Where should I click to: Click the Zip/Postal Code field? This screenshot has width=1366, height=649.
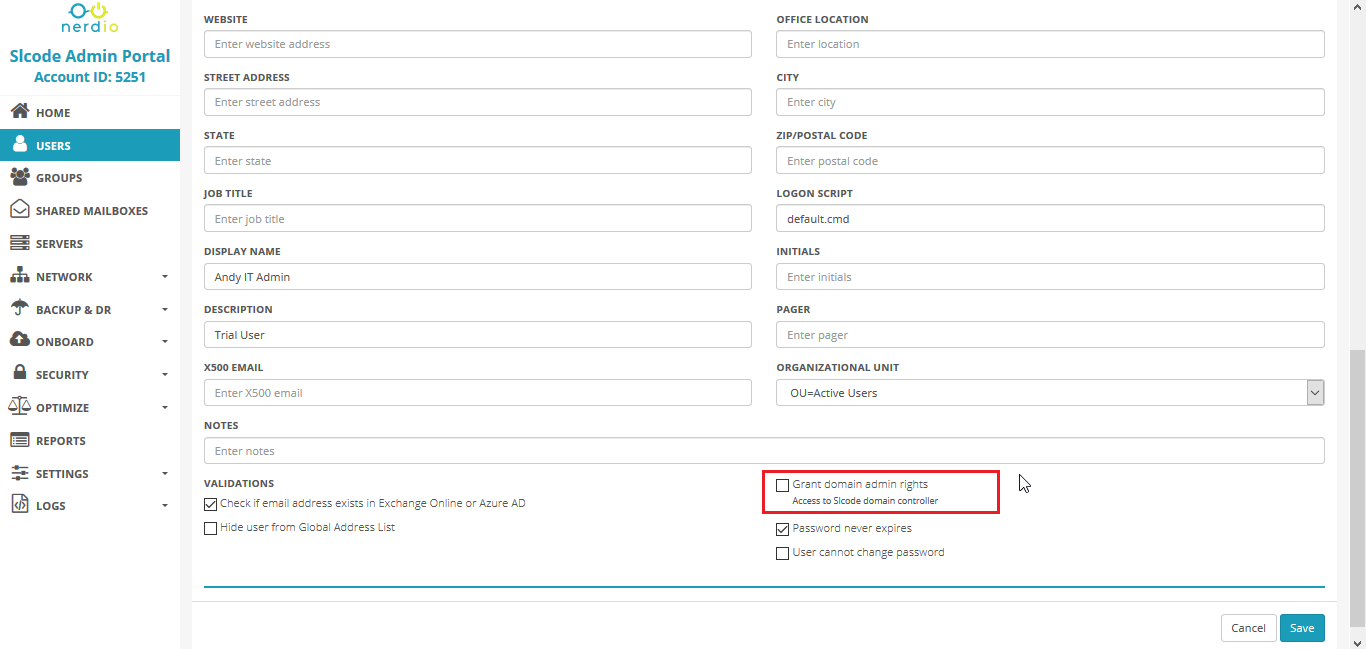point(1050,161)
